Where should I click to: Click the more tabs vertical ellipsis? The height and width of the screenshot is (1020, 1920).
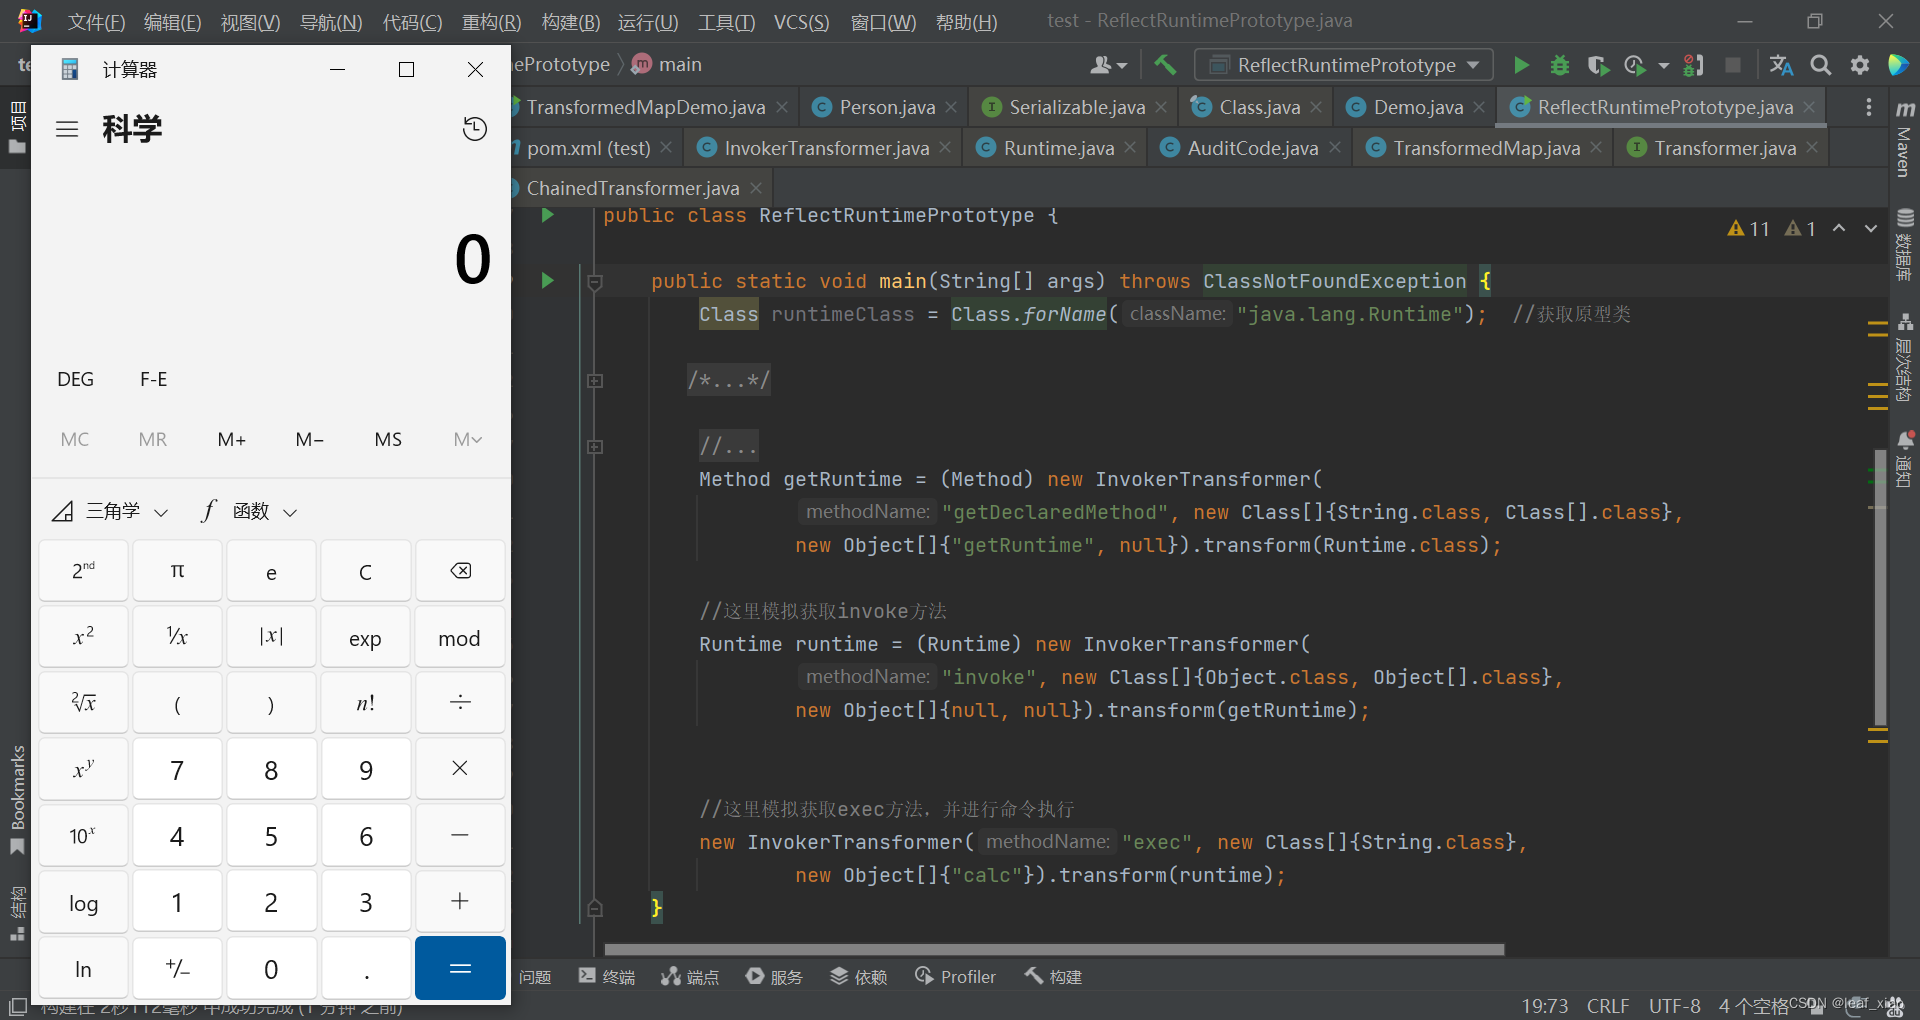point(1869,107)
